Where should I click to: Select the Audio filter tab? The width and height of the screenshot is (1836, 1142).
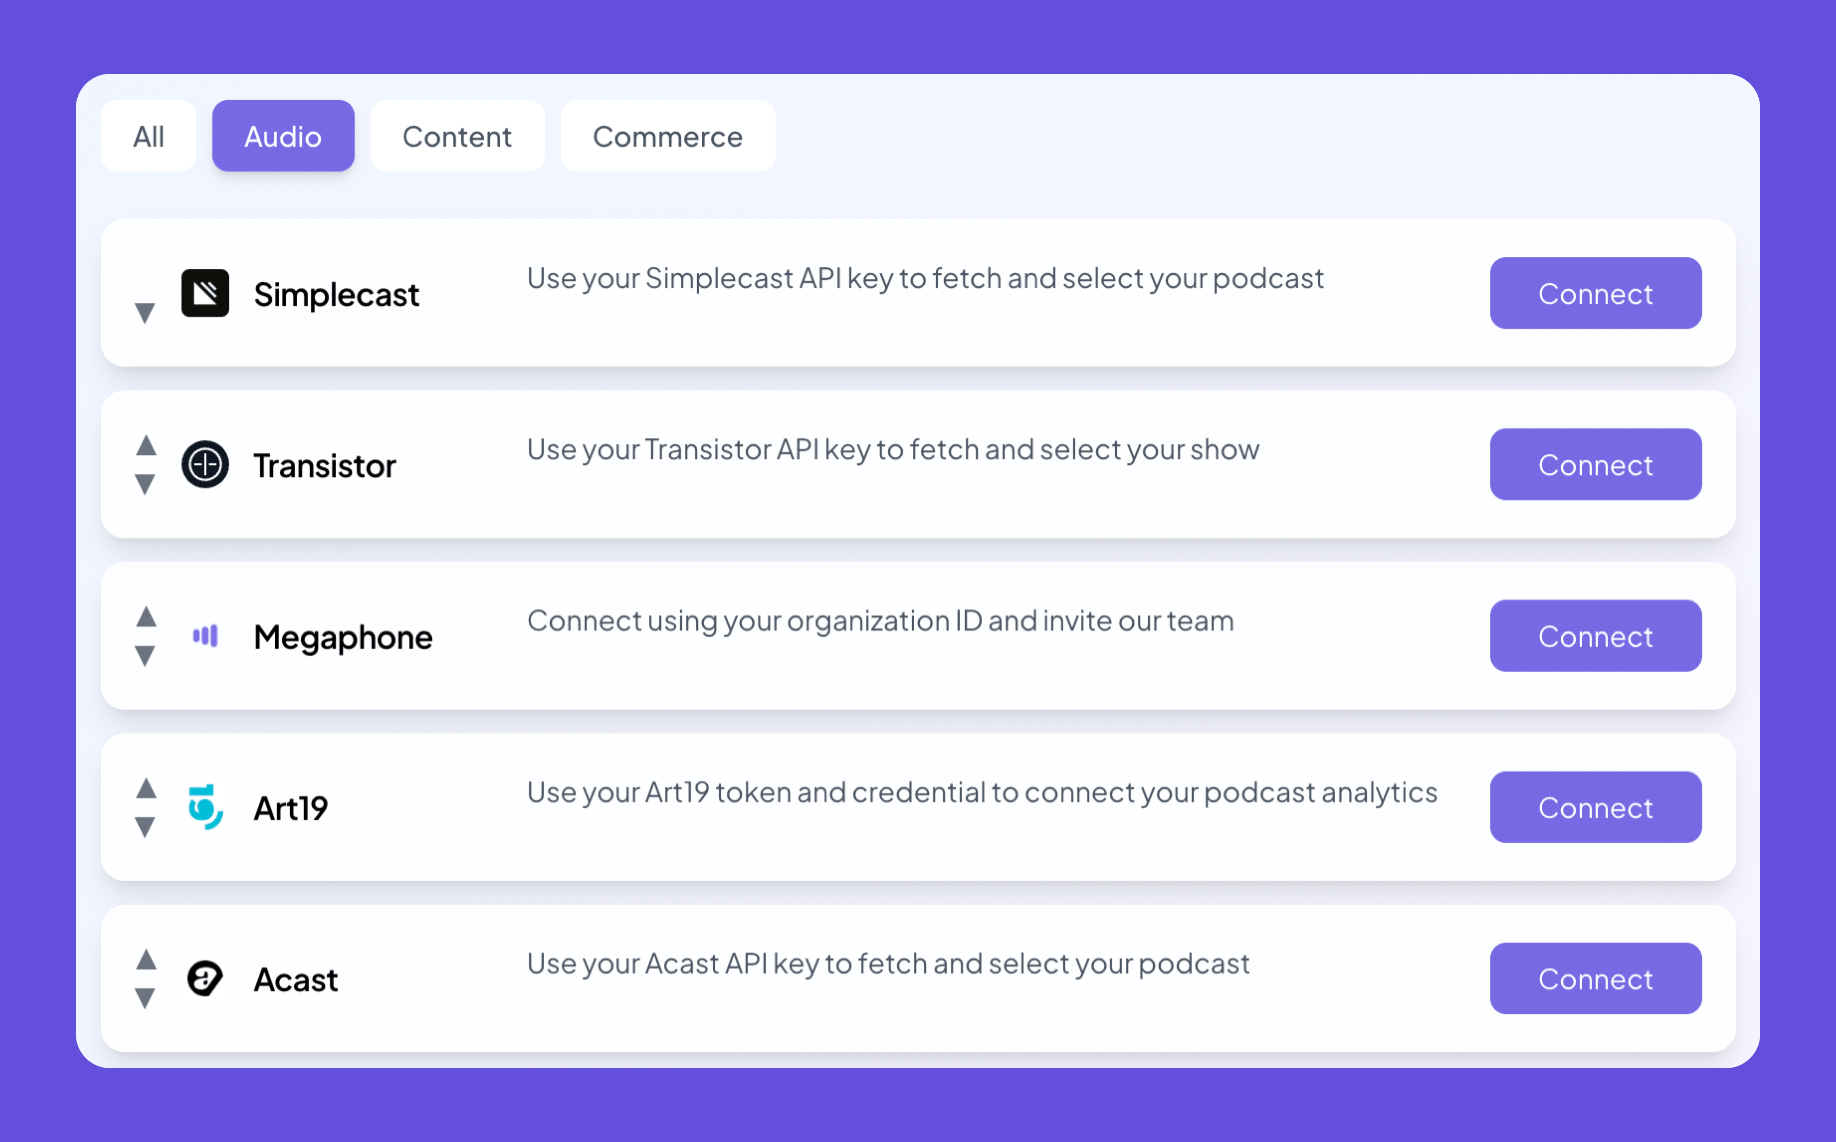point(283,136)
